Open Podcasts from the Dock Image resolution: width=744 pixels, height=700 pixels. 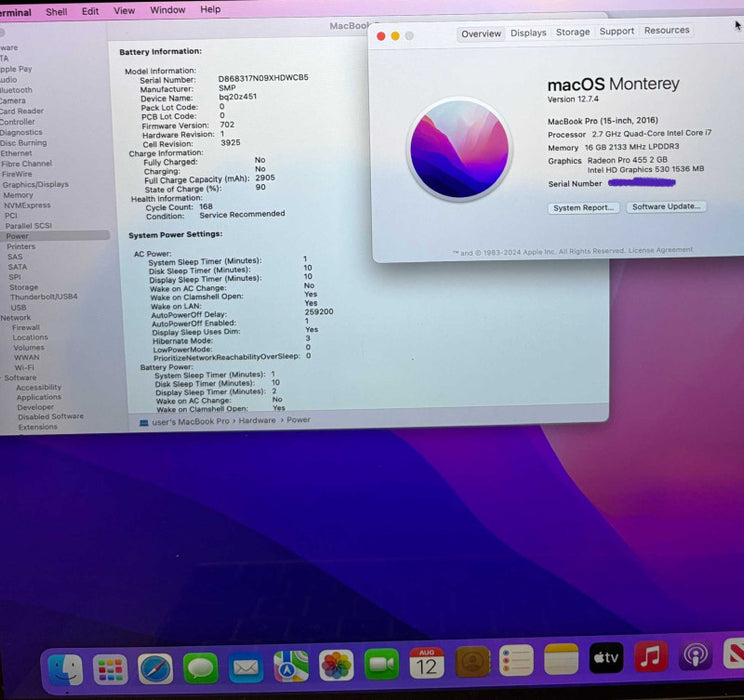coord(695,655)
